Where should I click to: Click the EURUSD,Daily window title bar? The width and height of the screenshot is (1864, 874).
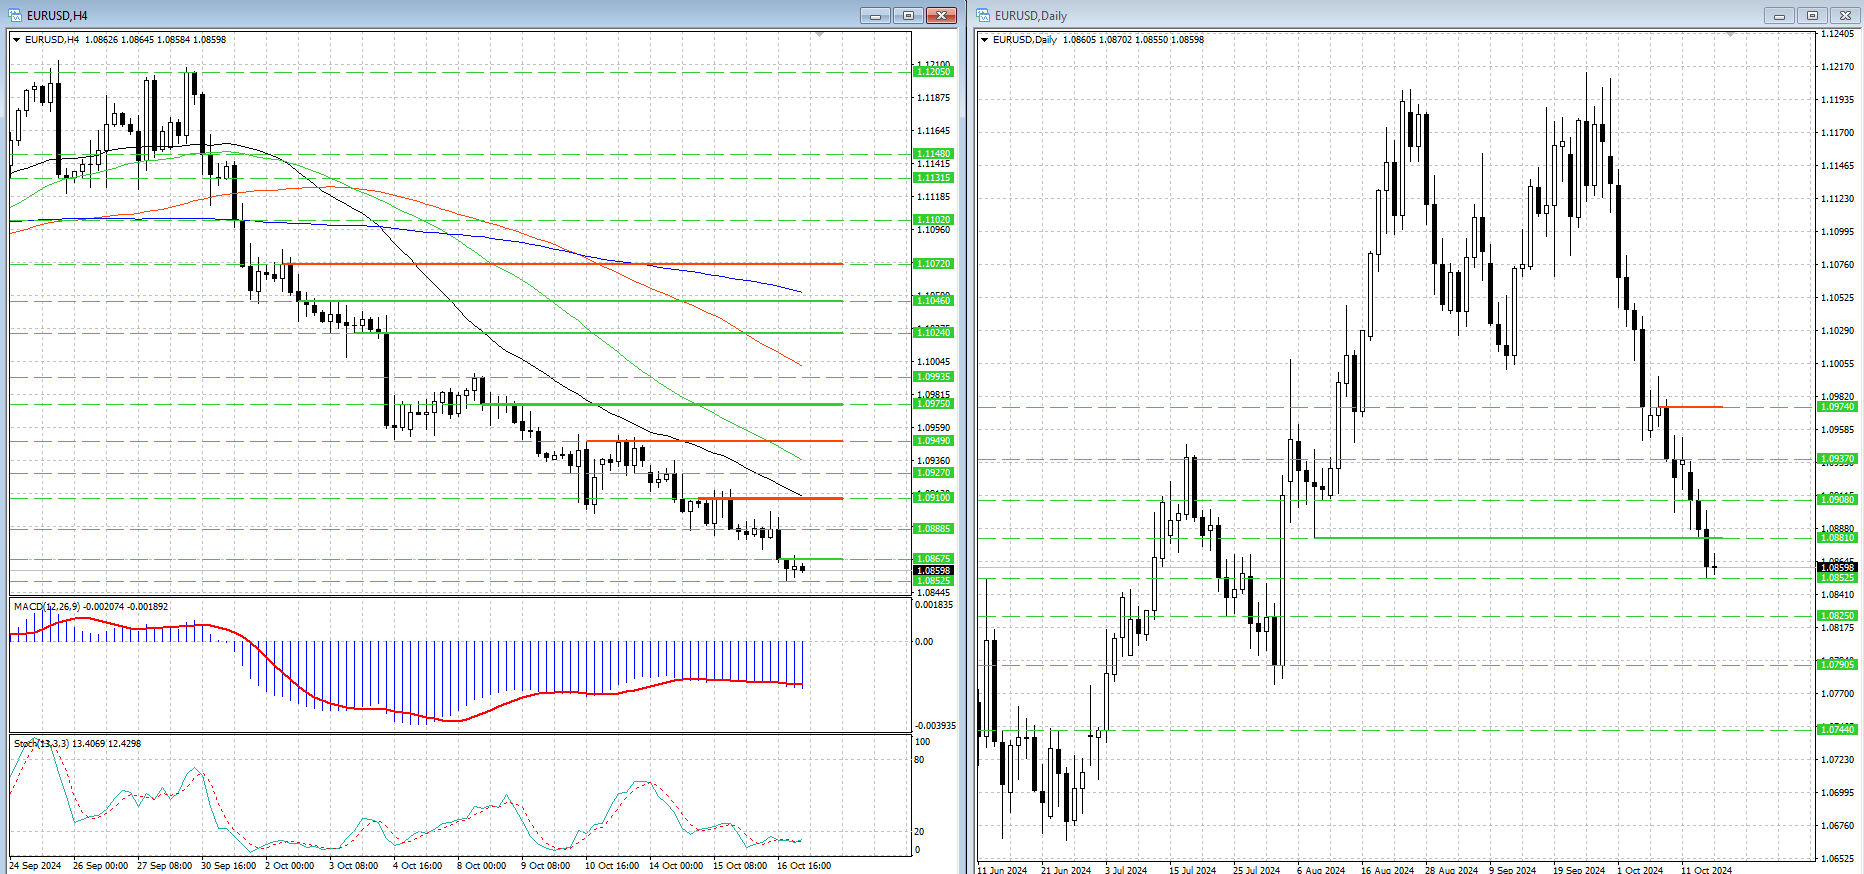pos(1350,15)
